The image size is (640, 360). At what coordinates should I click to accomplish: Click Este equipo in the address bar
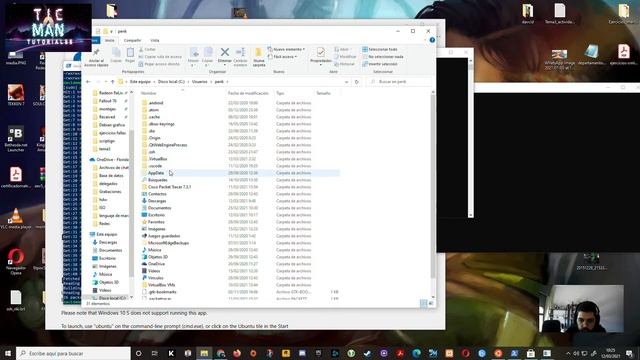point(140,82)
